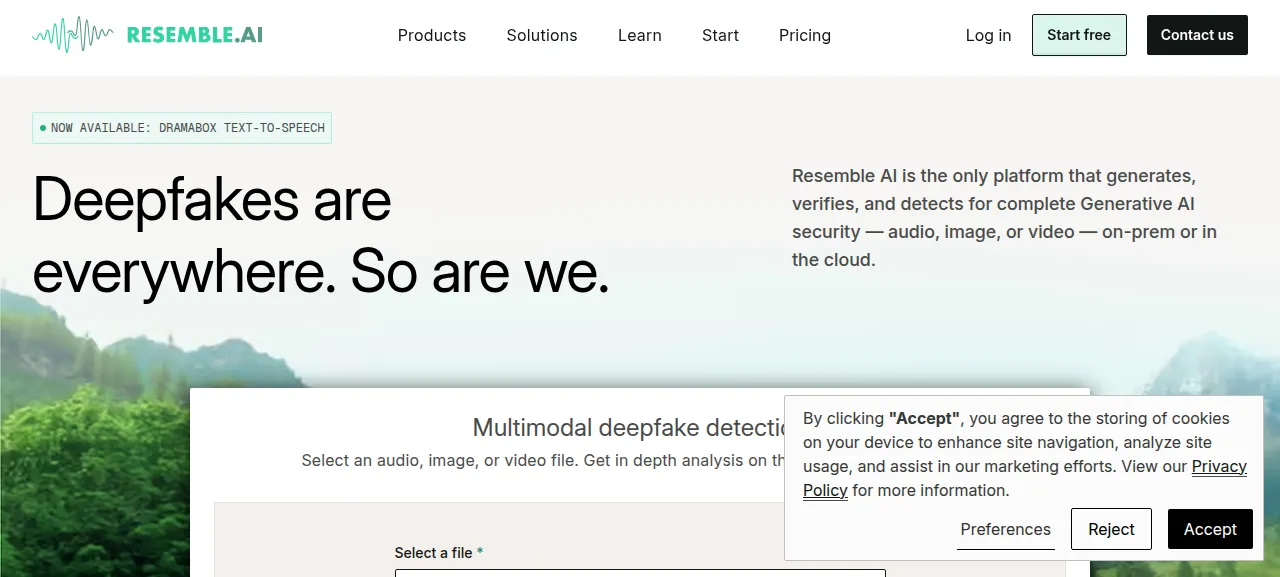Click the Select a file input field
Image resolution: width=1280 pixels, height=577 pixels.
coord(640,573)
